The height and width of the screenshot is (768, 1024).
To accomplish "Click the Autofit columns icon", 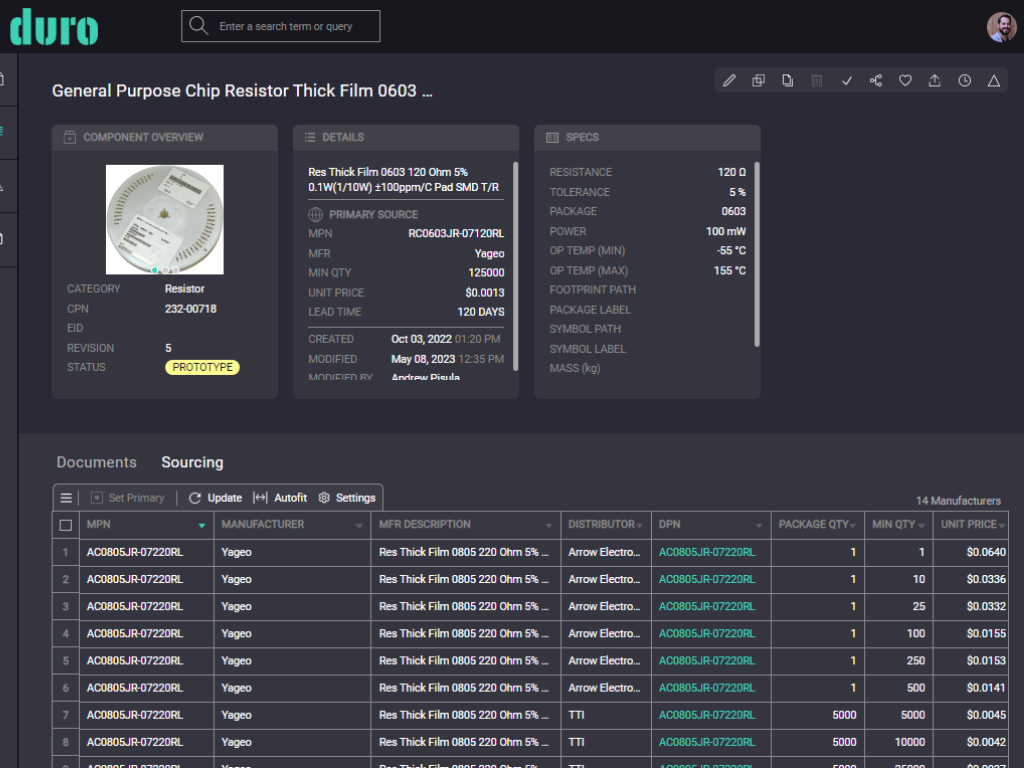I will point(260,498).
